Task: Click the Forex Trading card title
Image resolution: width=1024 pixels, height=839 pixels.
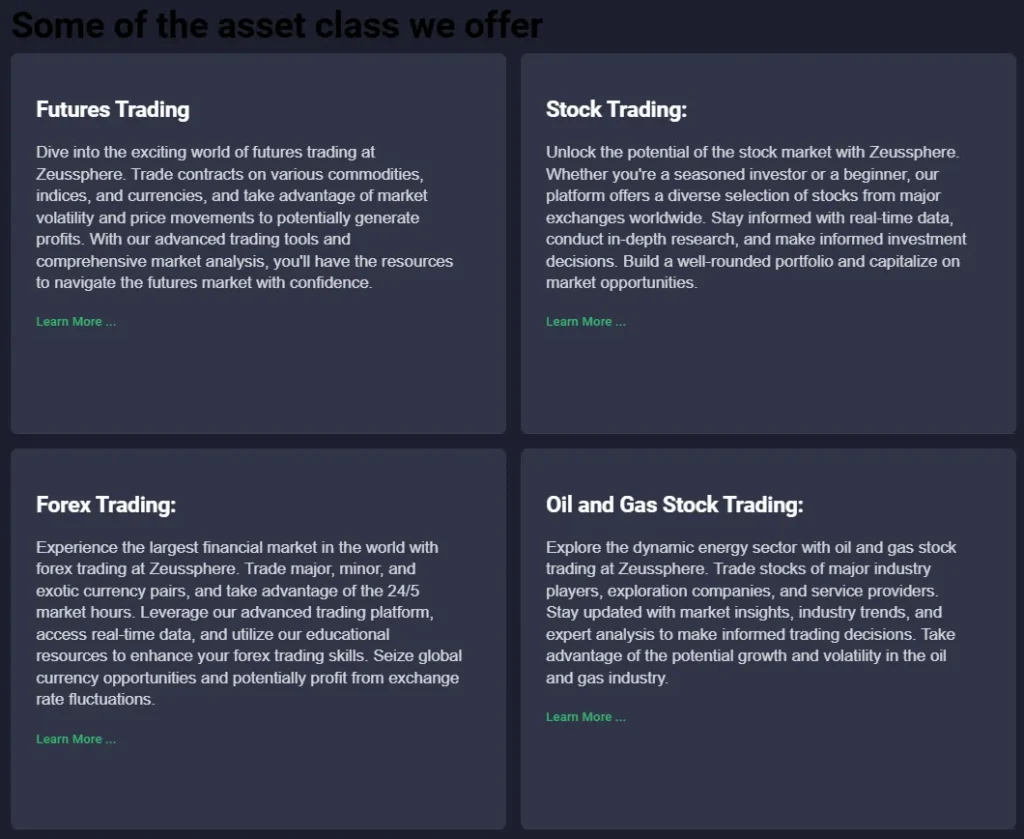Action: pos(106,505)
